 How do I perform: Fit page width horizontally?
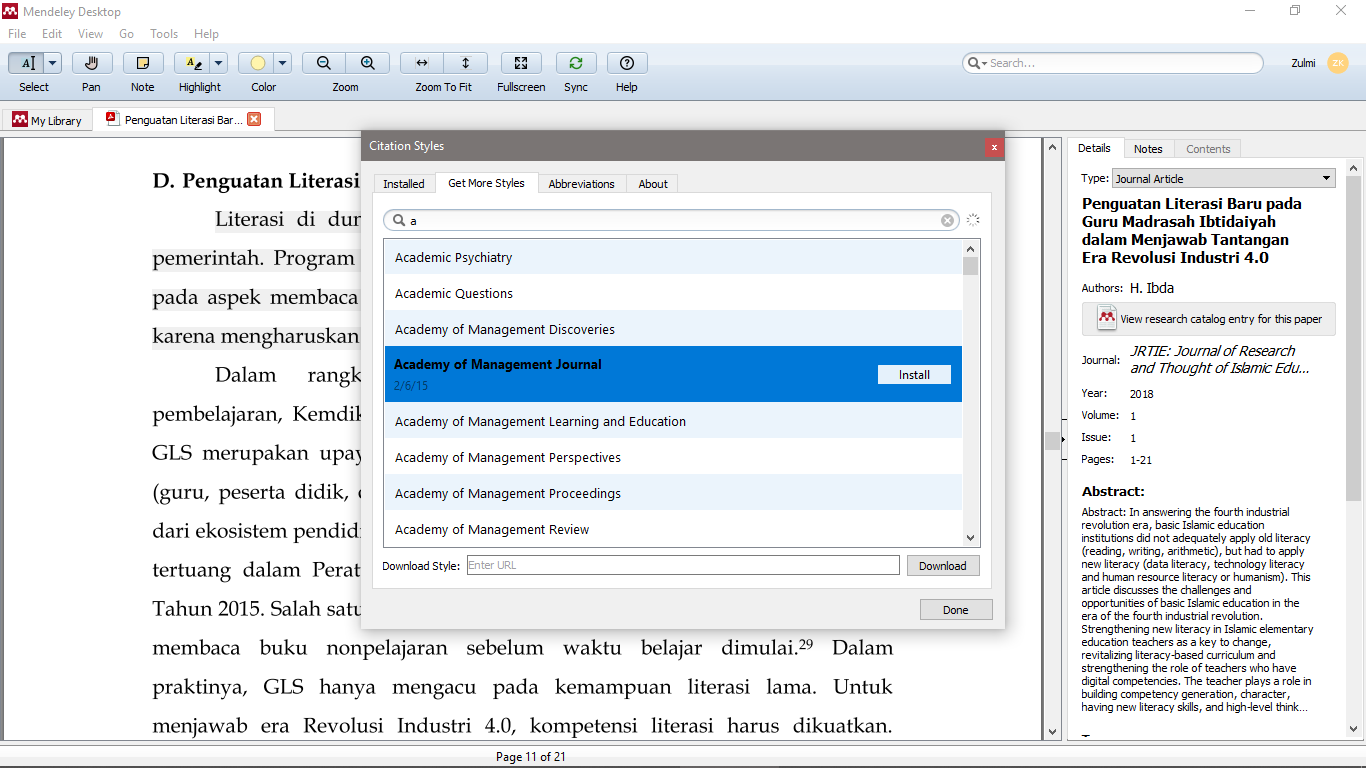point(422,63)
